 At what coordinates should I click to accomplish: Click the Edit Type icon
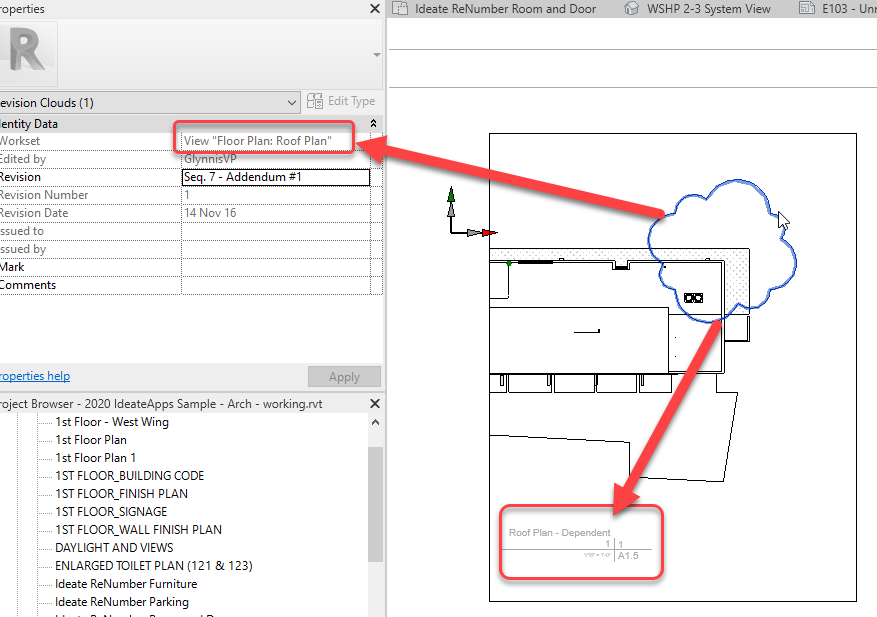[316, 101]
